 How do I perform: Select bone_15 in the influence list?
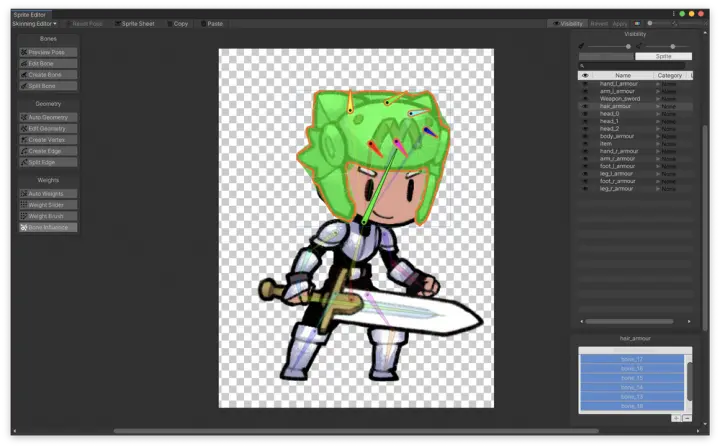(x=632, y=378)
